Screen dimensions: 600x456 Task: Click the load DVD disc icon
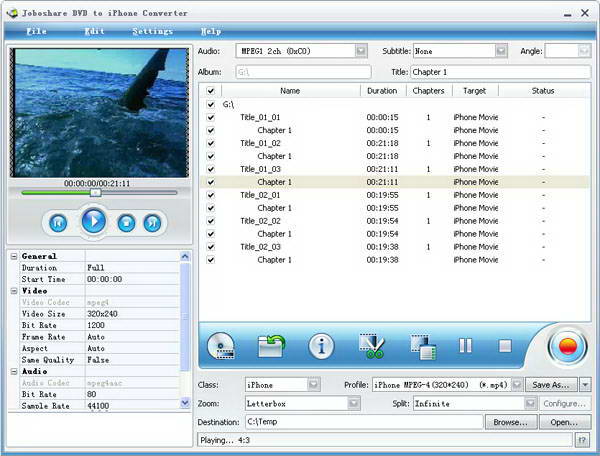coord(221,347)
